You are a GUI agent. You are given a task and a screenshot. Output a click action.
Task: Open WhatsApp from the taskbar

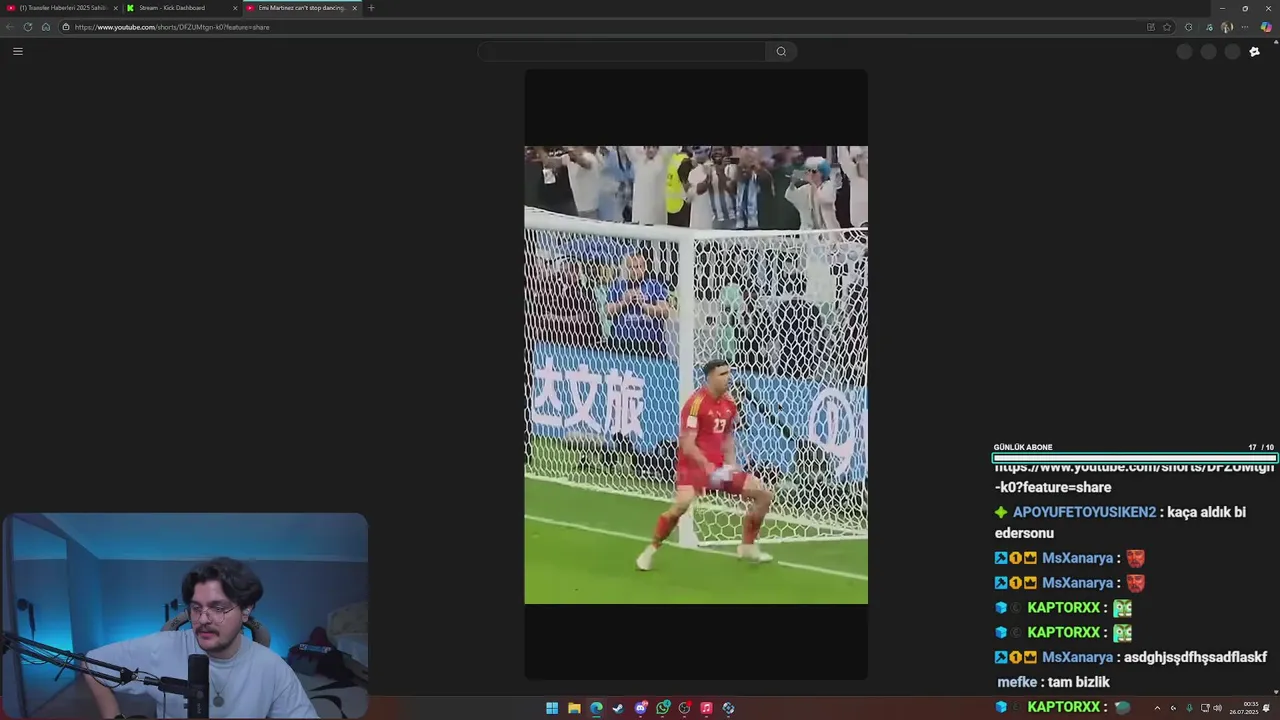coord(663,708)
